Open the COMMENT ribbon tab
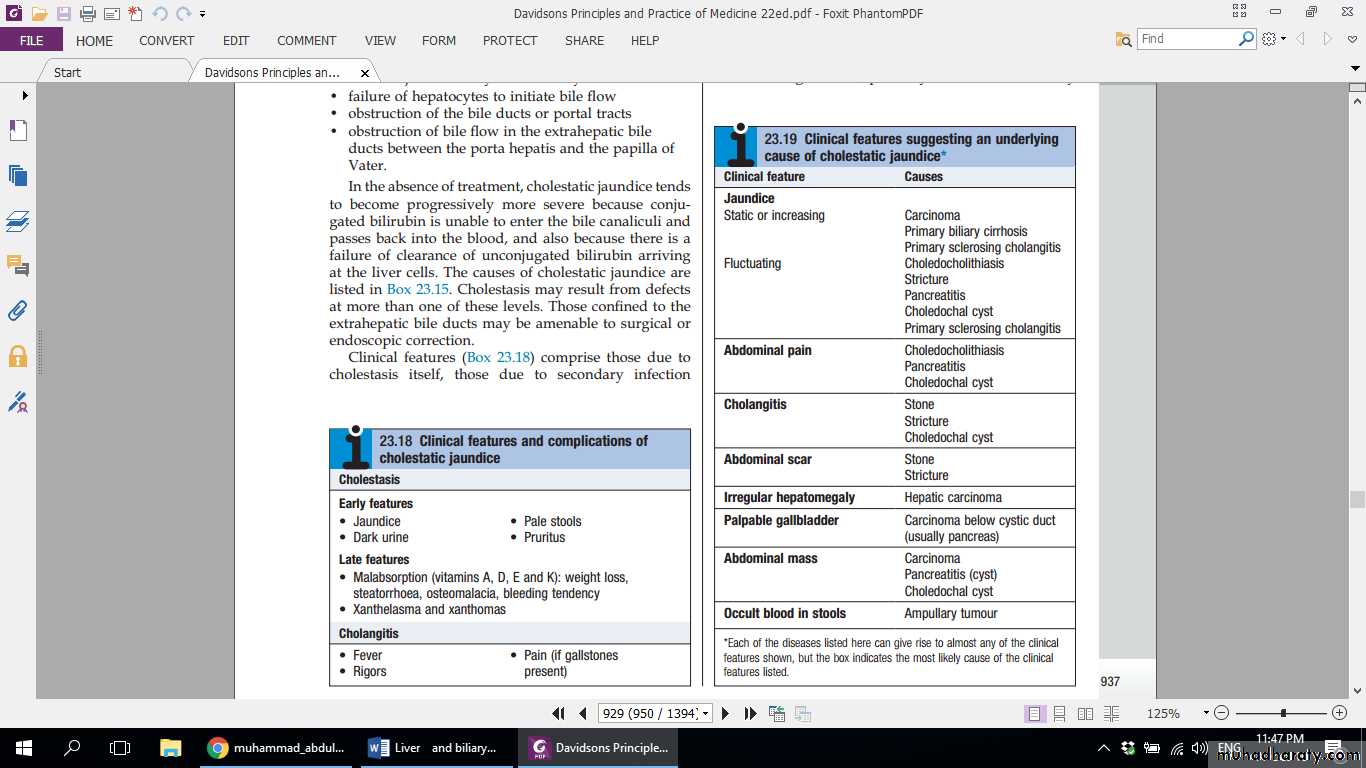The image size is (1366, 768). pos(306,40)
